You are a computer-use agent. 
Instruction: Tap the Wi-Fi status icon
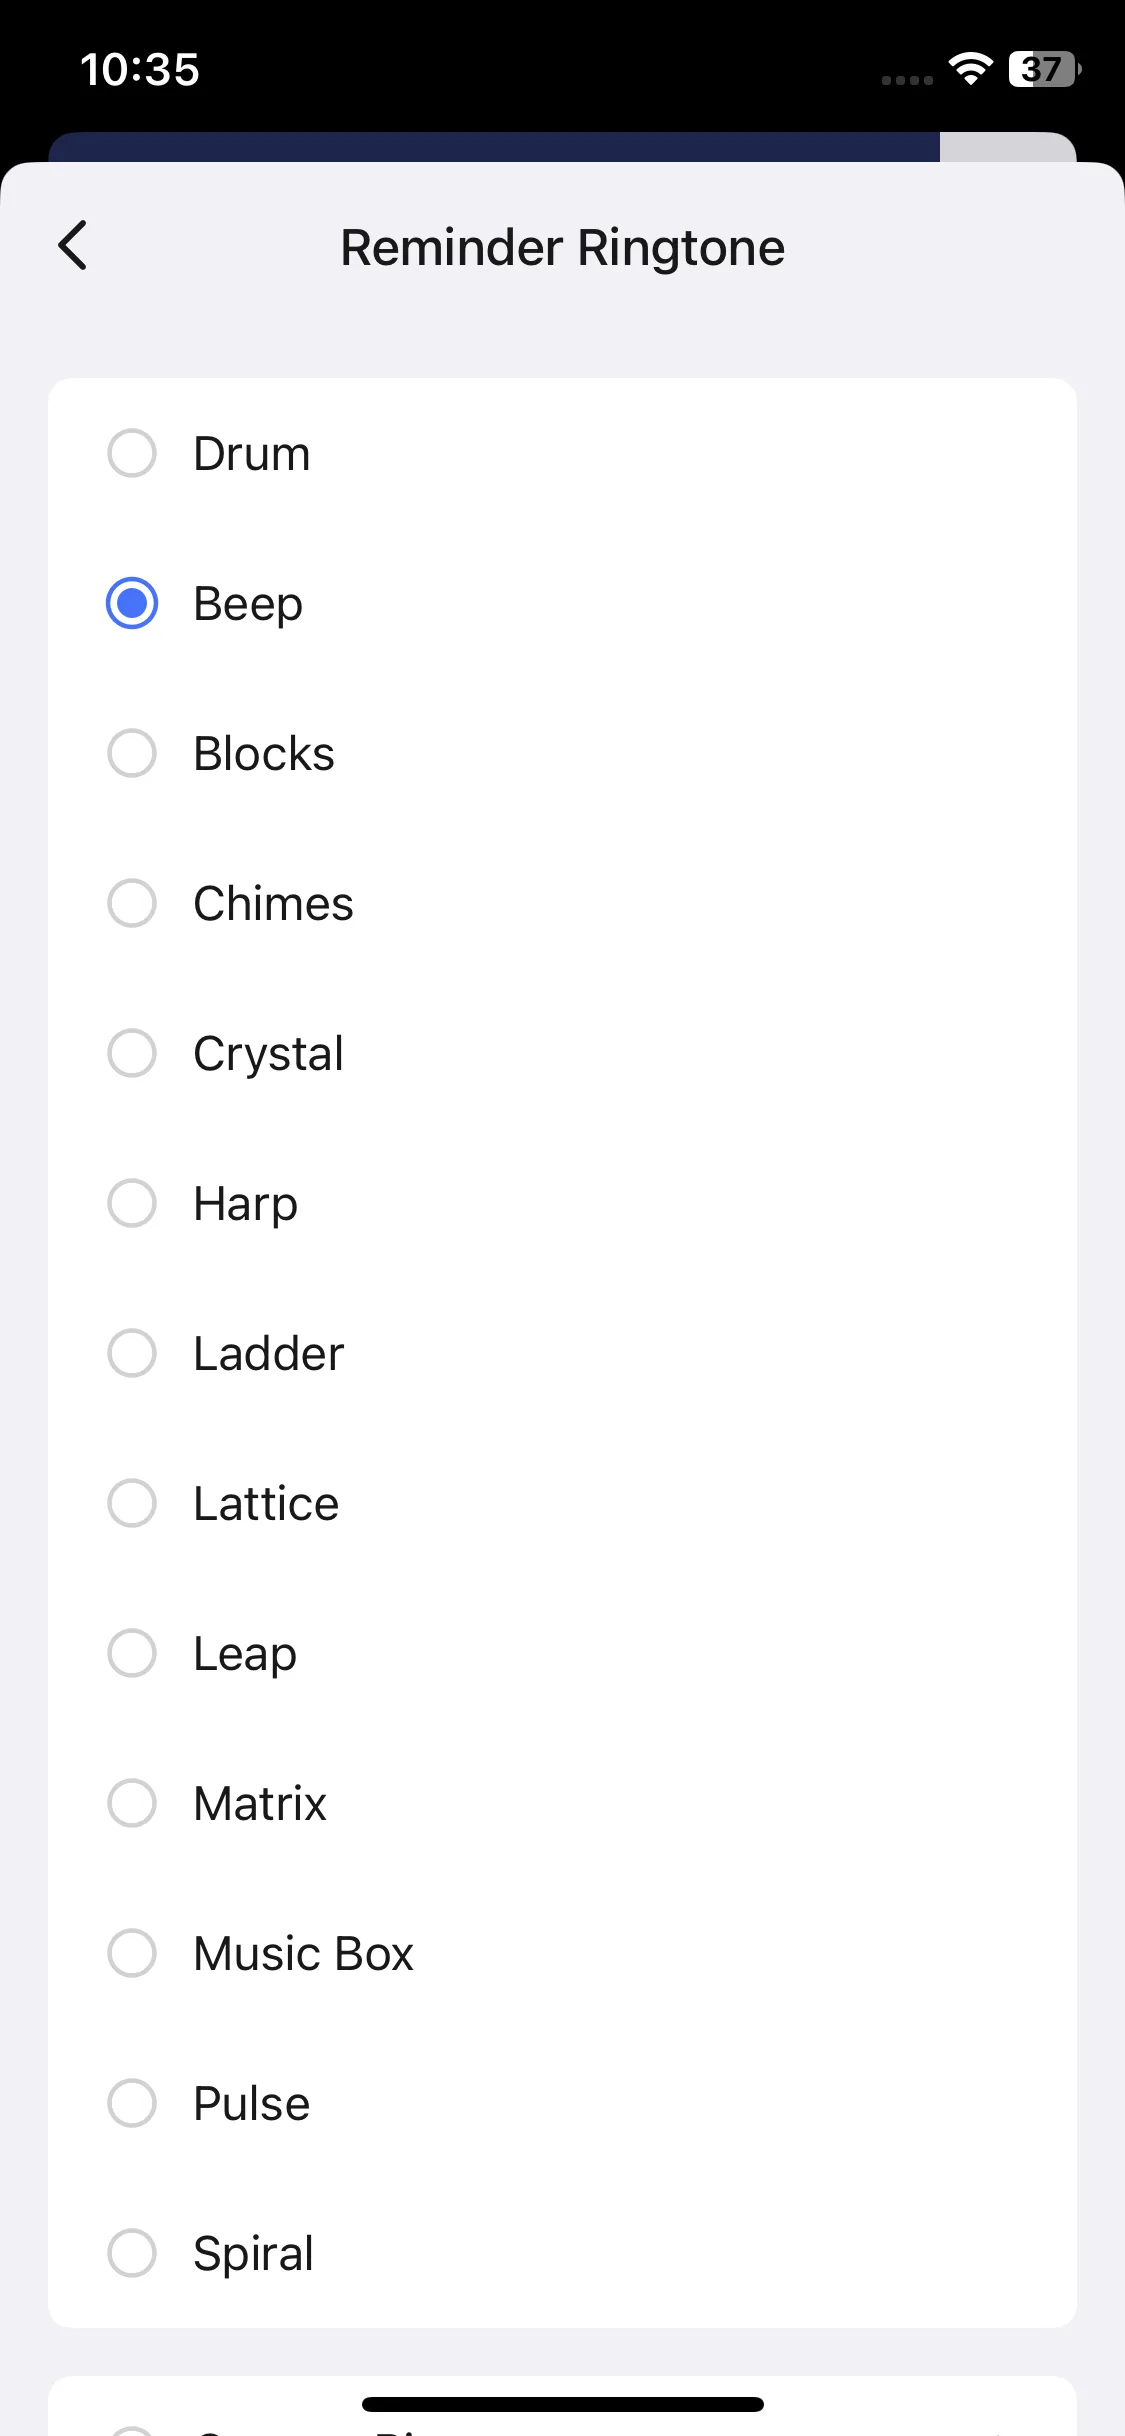tap(970, 69)
